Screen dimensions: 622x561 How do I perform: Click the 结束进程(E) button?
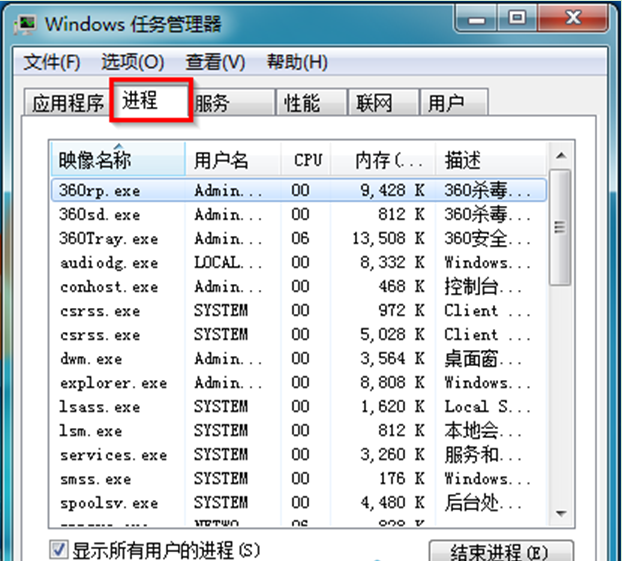[x=501, y=551]
